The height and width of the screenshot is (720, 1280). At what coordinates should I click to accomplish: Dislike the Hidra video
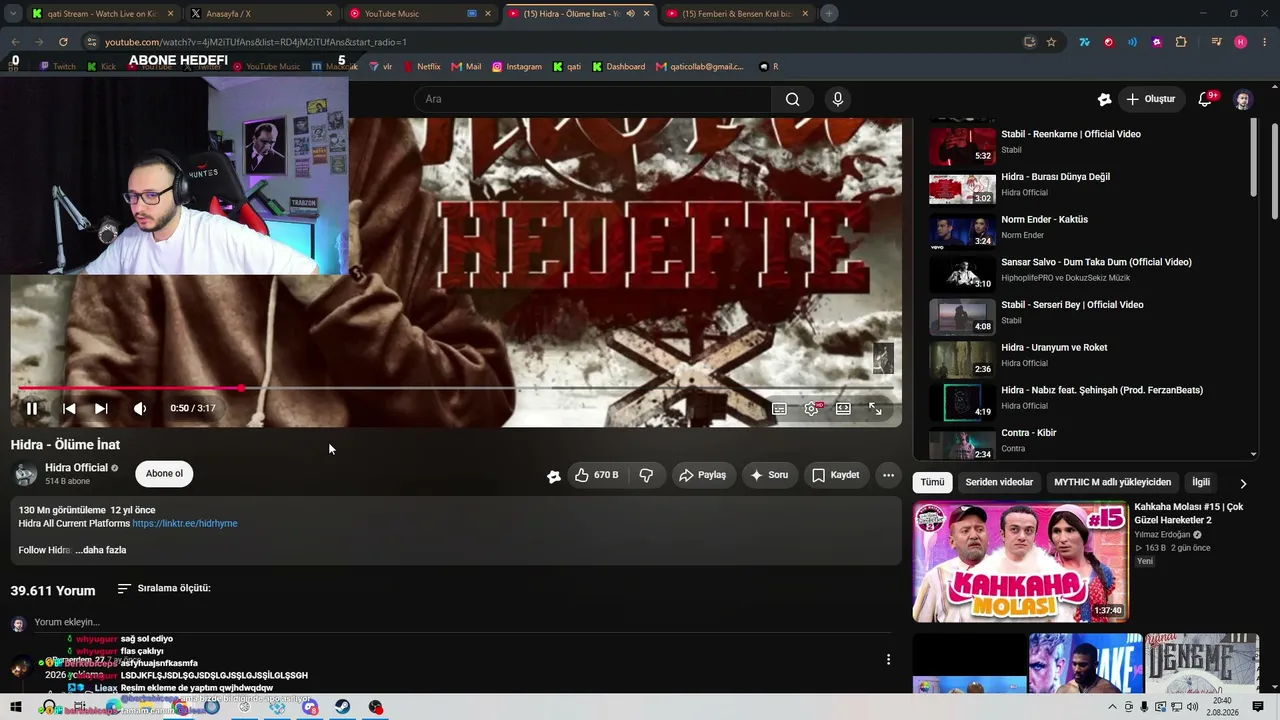(x=646, y=475)
